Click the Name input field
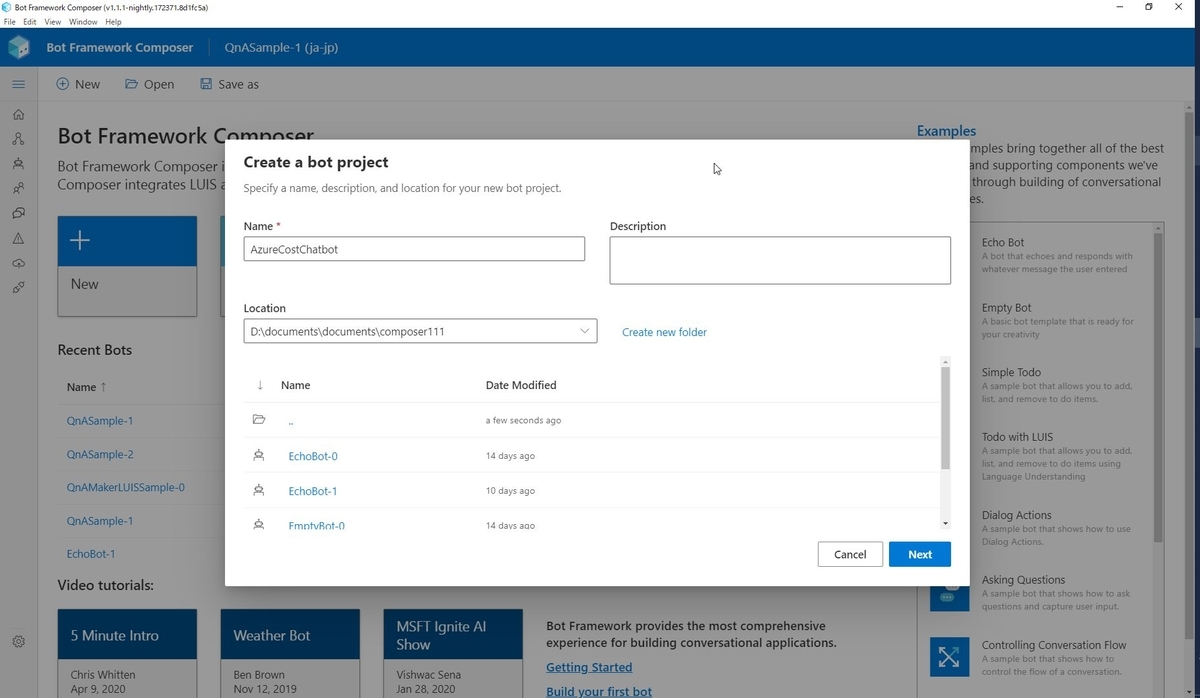This screenshot has width=1200, height=698. point(414,249)
